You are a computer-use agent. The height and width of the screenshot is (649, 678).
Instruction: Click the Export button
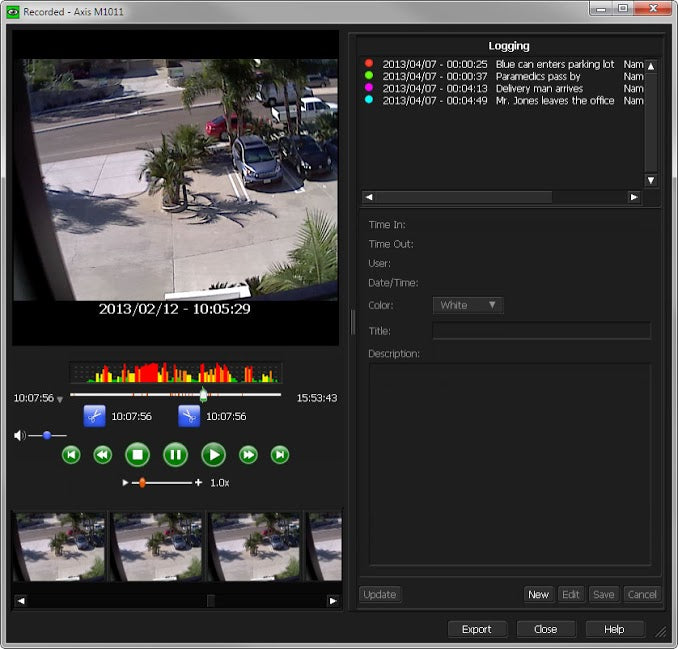(x=476, y=629)
